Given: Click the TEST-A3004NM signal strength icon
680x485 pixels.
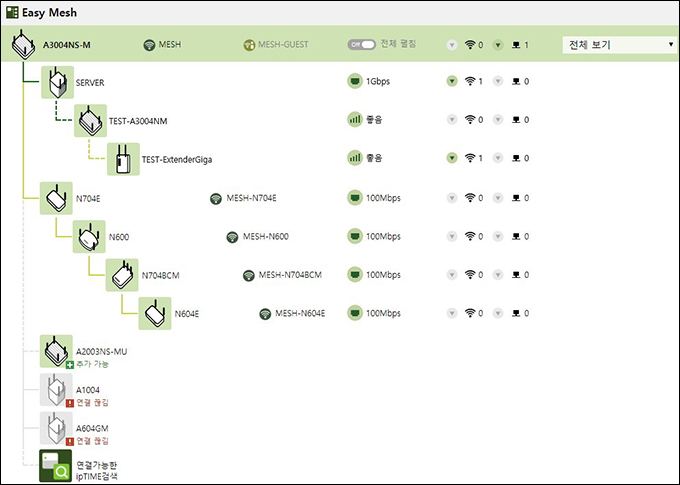Looking at the screenshot, I should pyautogui.click(x=355, y=119).
